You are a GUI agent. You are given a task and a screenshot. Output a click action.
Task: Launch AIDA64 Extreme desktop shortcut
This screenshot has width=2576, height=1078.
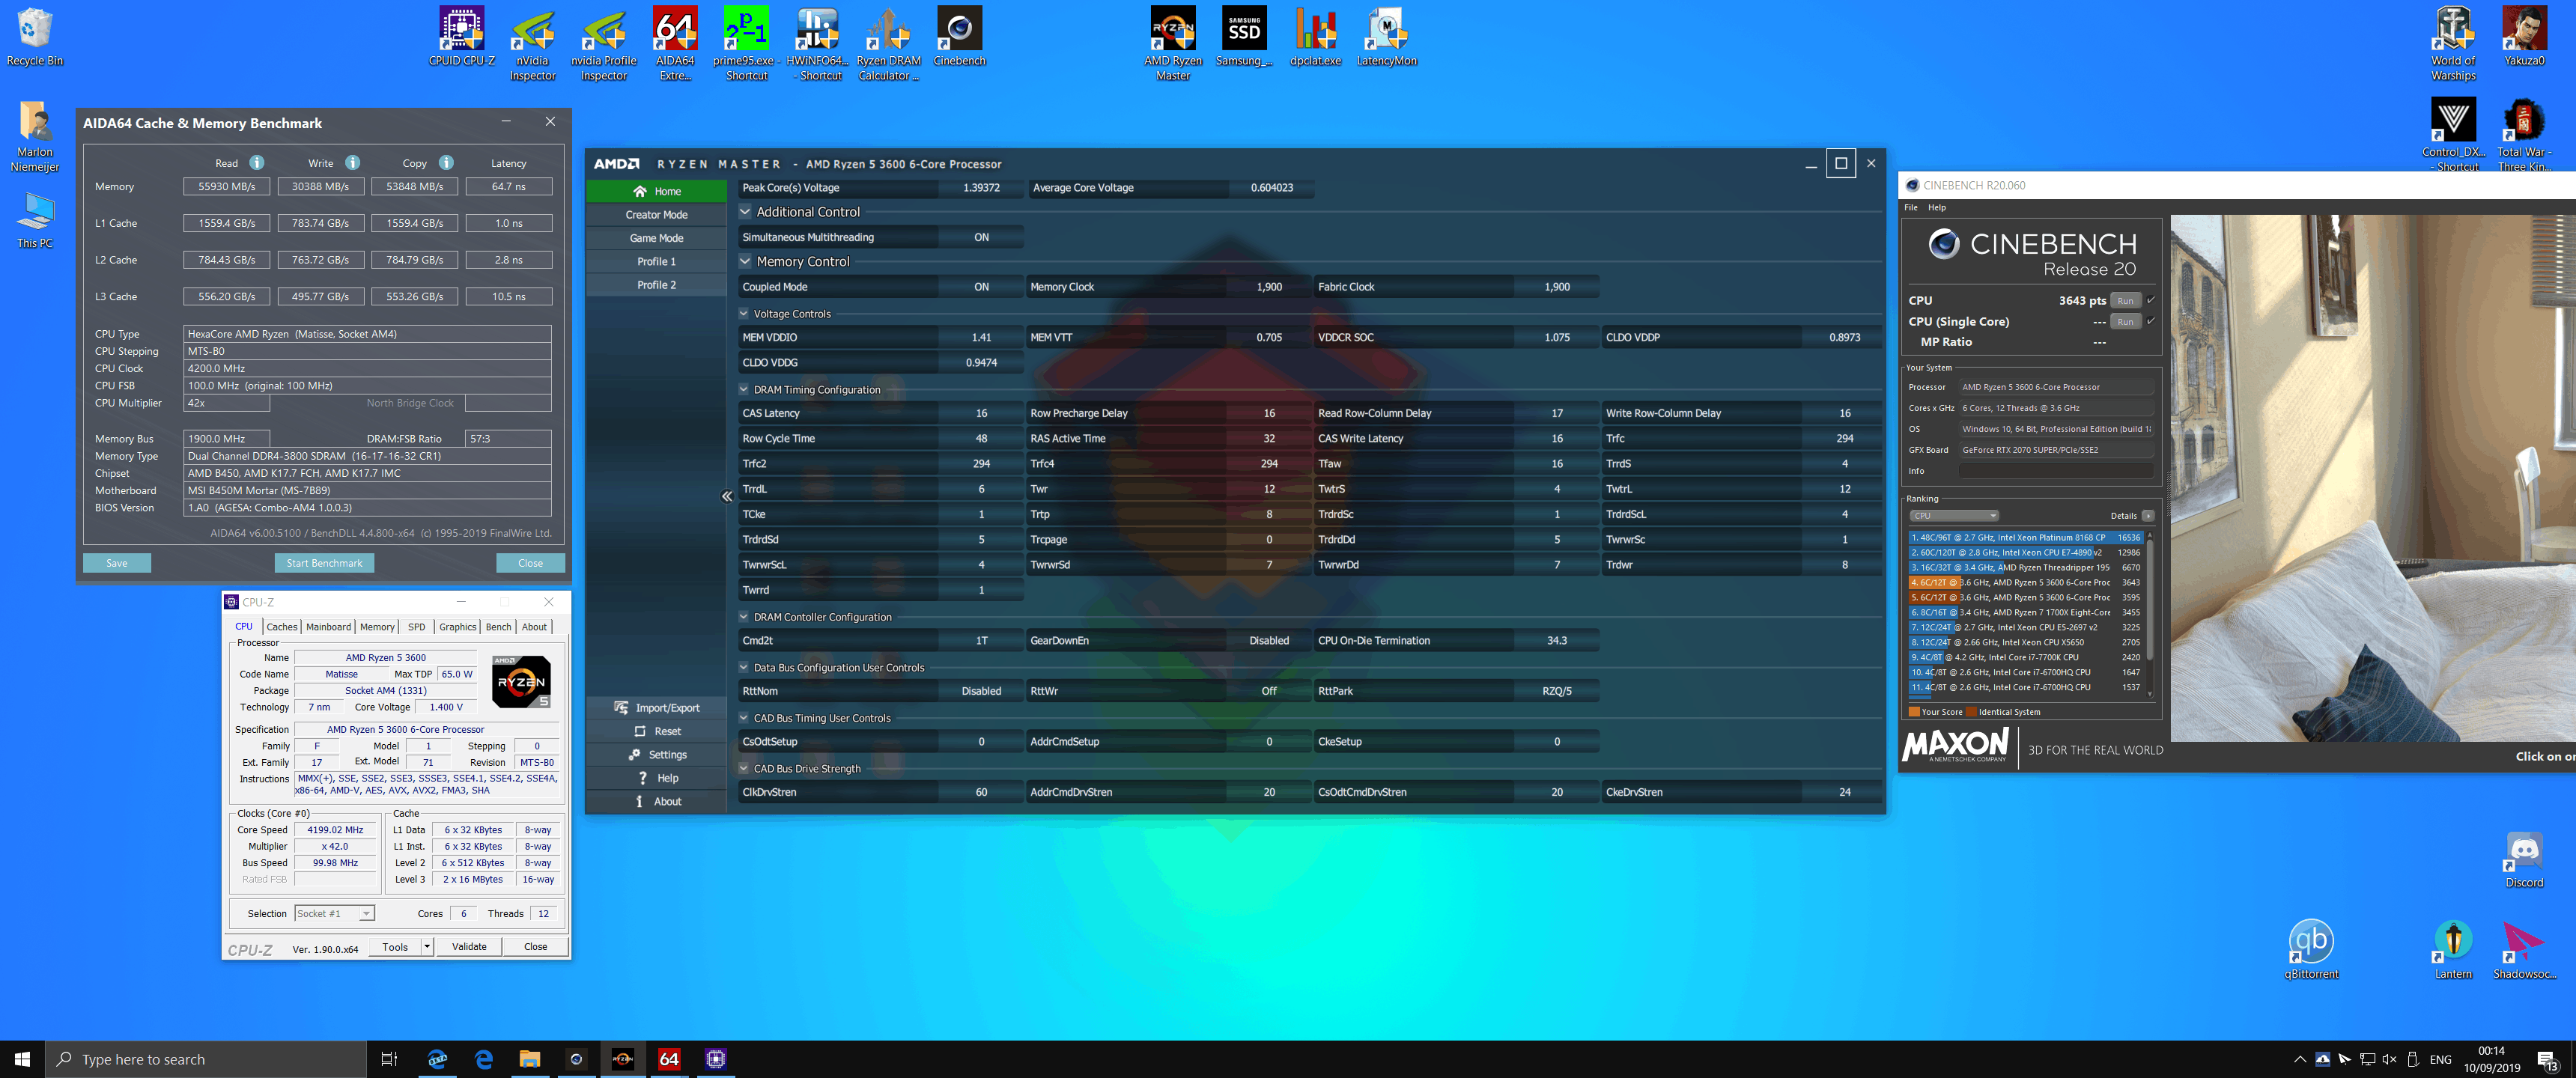pos(675,44)
